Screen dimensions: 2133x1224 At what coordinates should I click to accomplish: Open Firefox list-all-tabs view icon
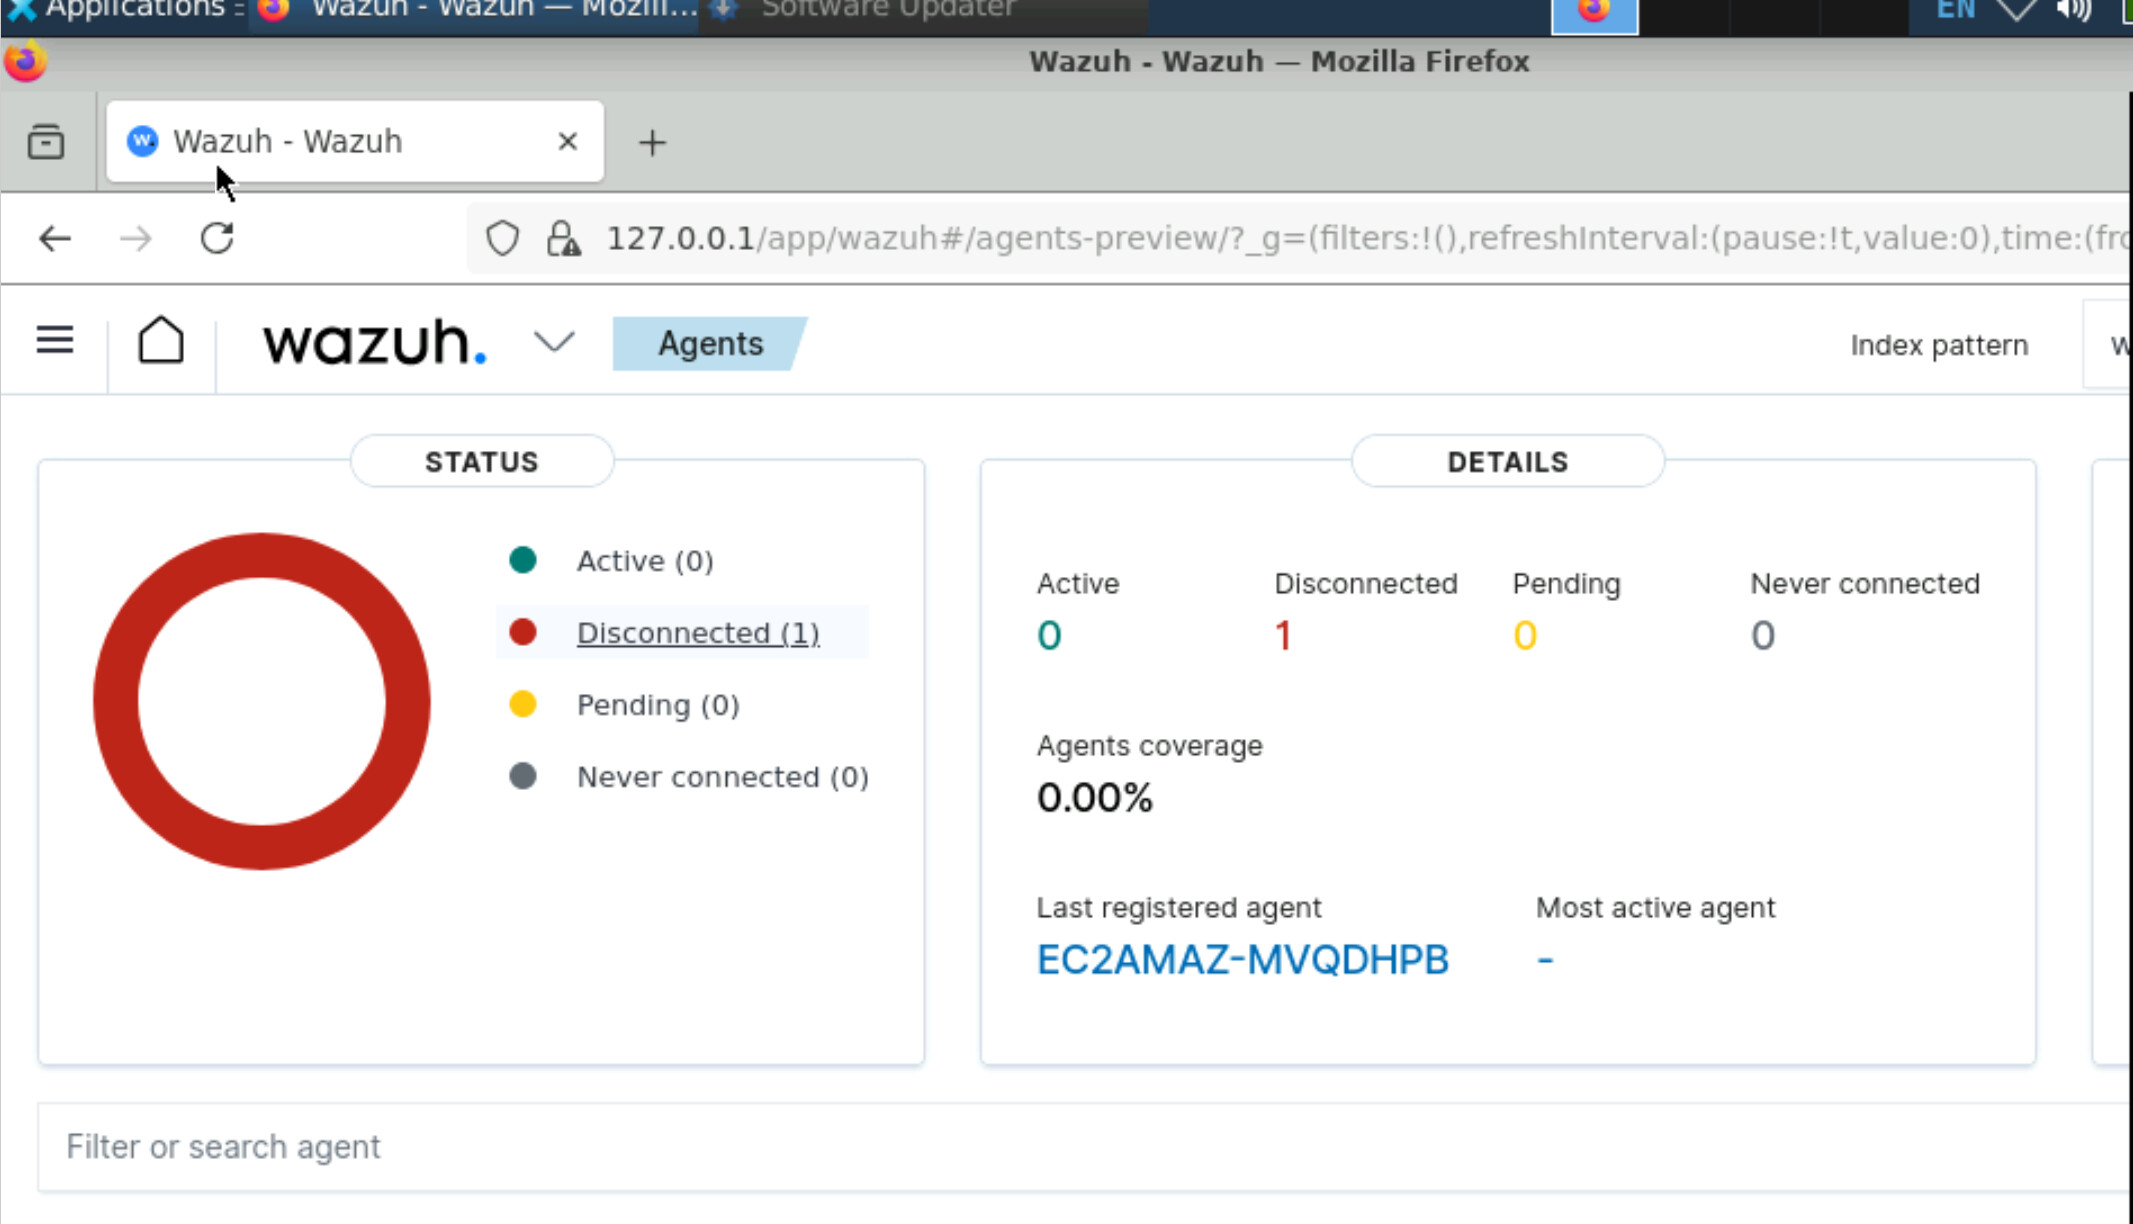coord(46,142)
